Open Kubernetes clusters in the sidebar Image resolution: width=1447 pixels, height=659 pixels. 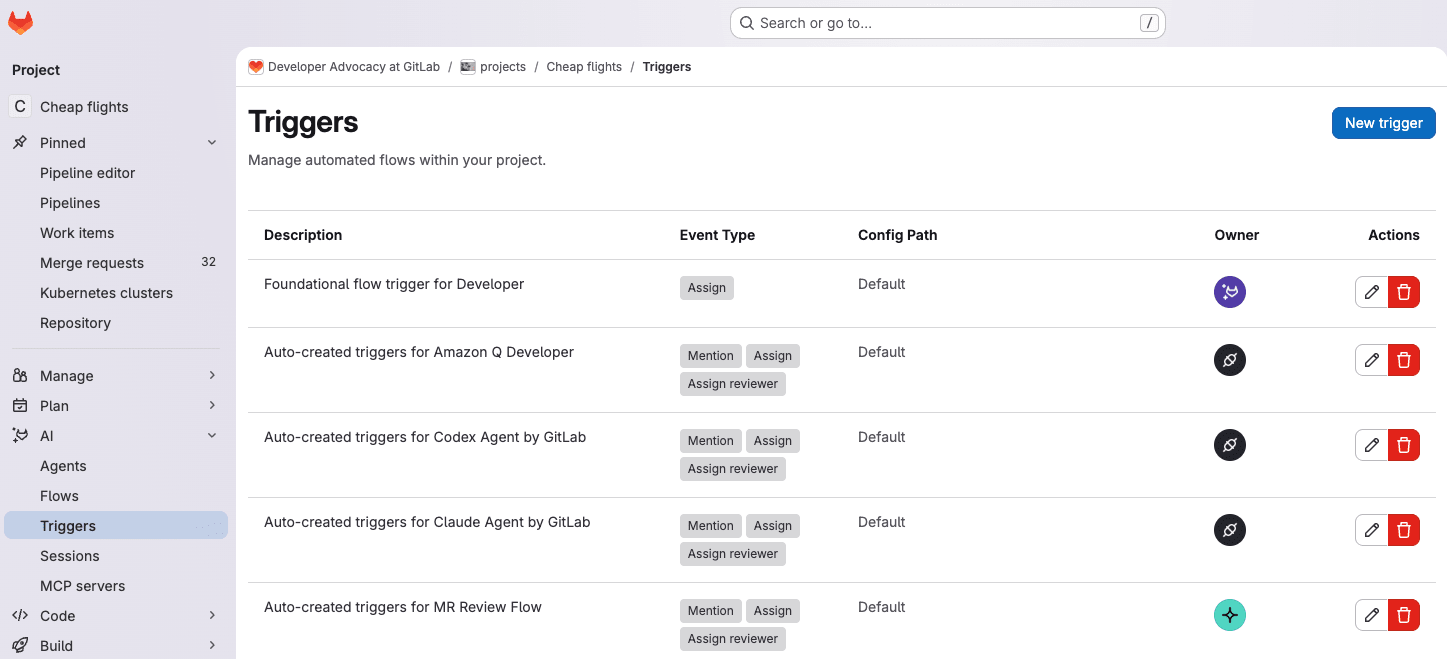pyautogui.click(x=116, y=293)
